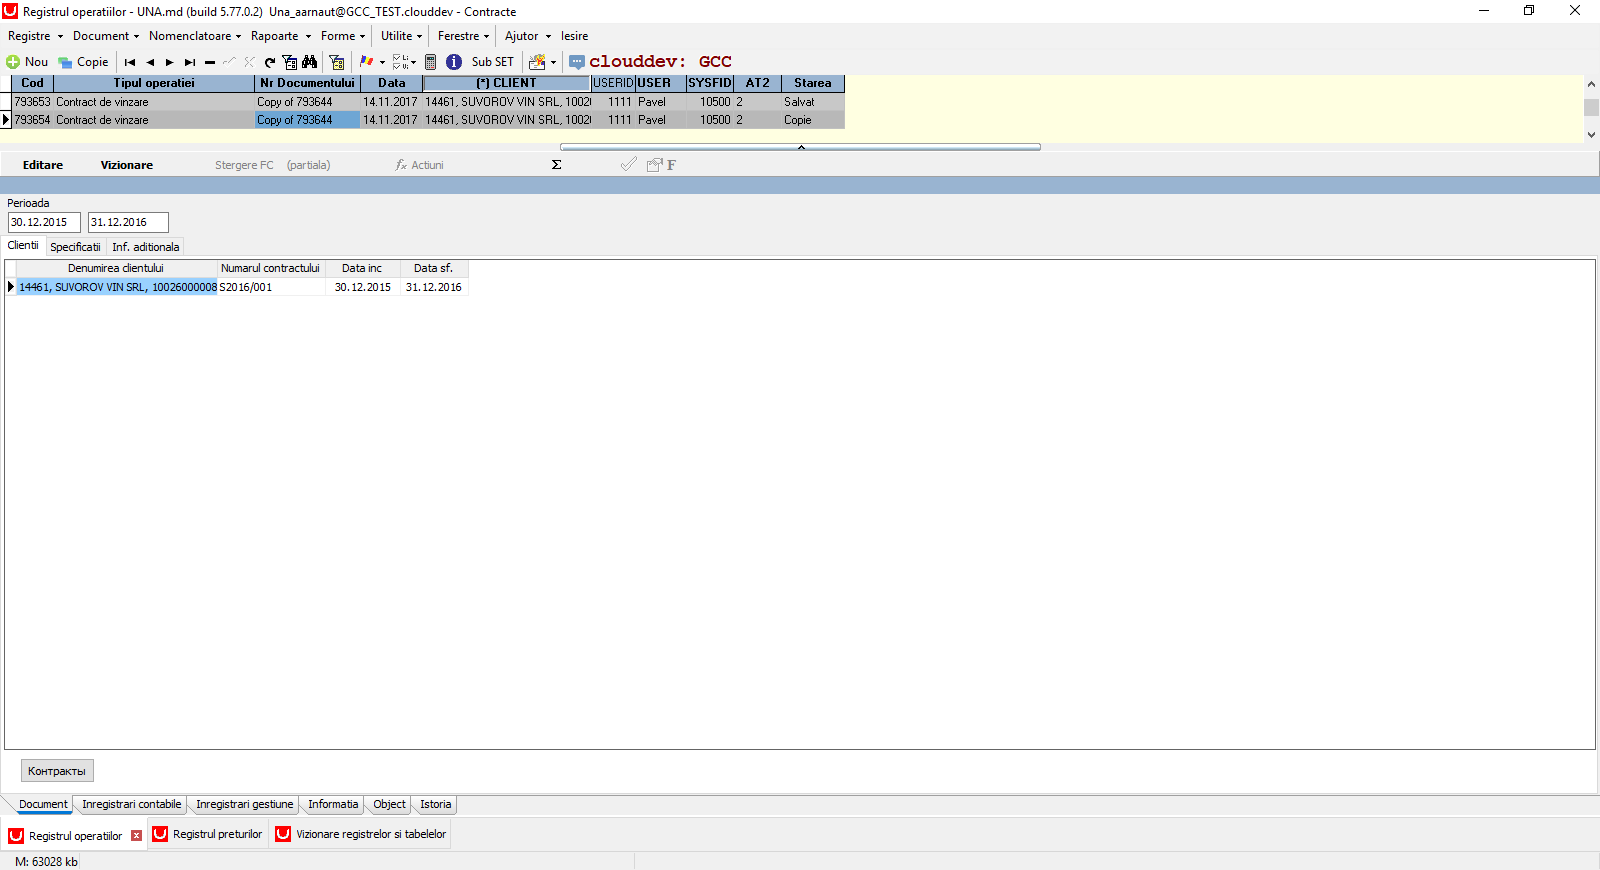Click the period end date field 31.12.2016
The width and height of the screenshot is (1600, 870).
tap(128, 222)
